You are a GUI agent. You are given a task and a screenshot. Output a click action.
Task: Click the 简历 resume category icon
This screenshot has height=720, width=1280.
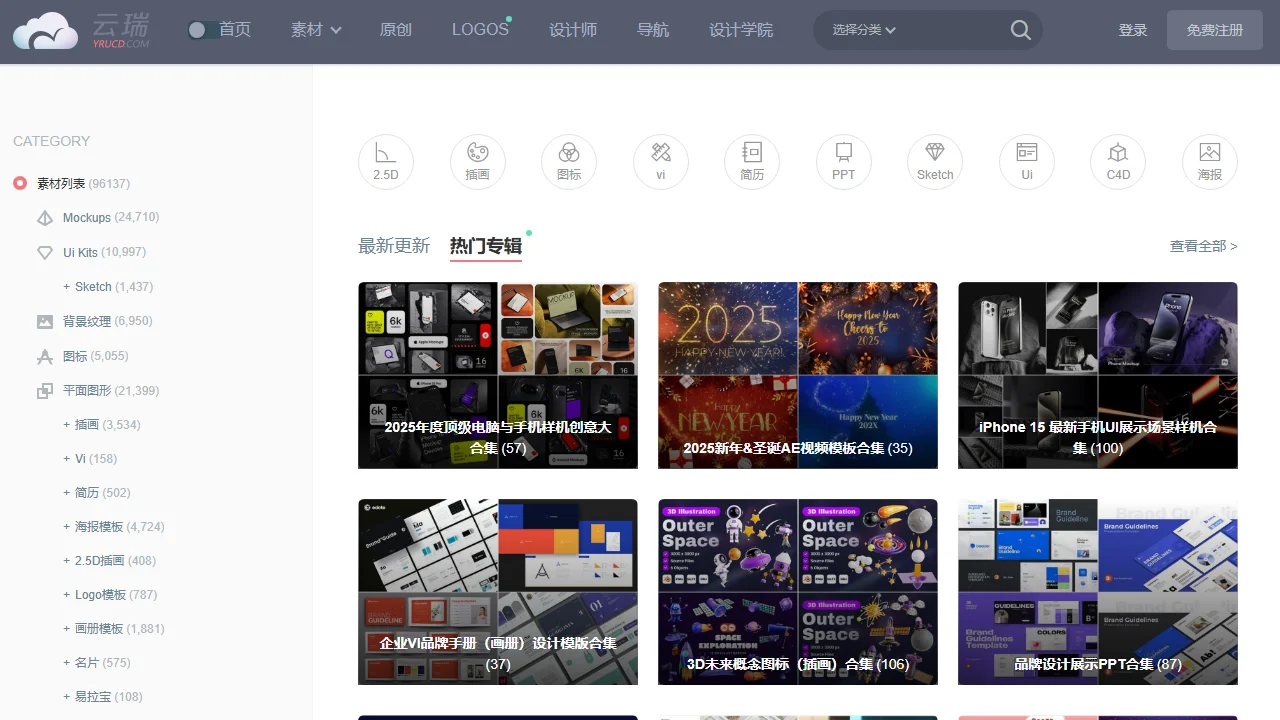pyautogui.click(x=752, y=161)
